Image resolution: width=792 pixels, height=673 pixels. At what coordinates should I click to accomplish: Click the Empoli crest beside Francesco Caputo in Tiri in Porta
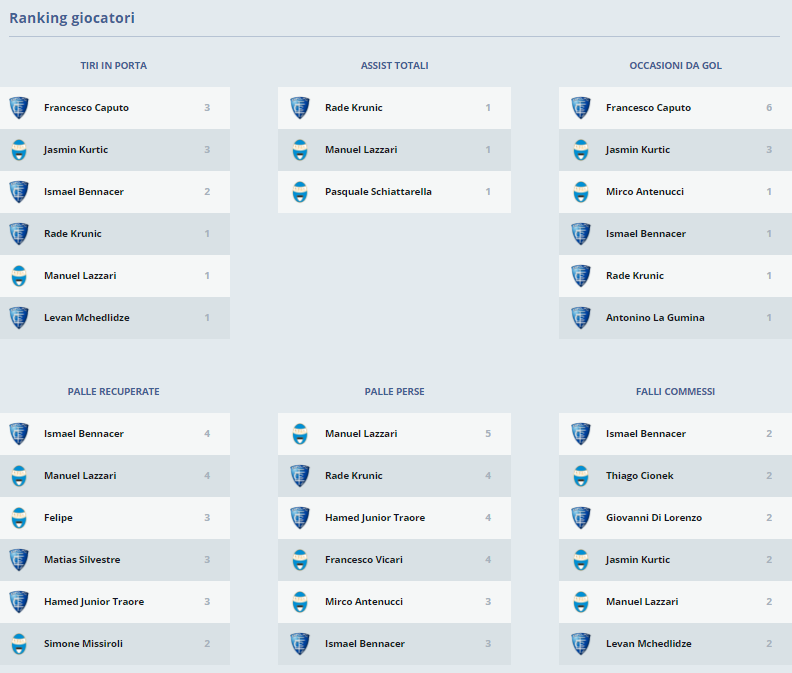19,108
